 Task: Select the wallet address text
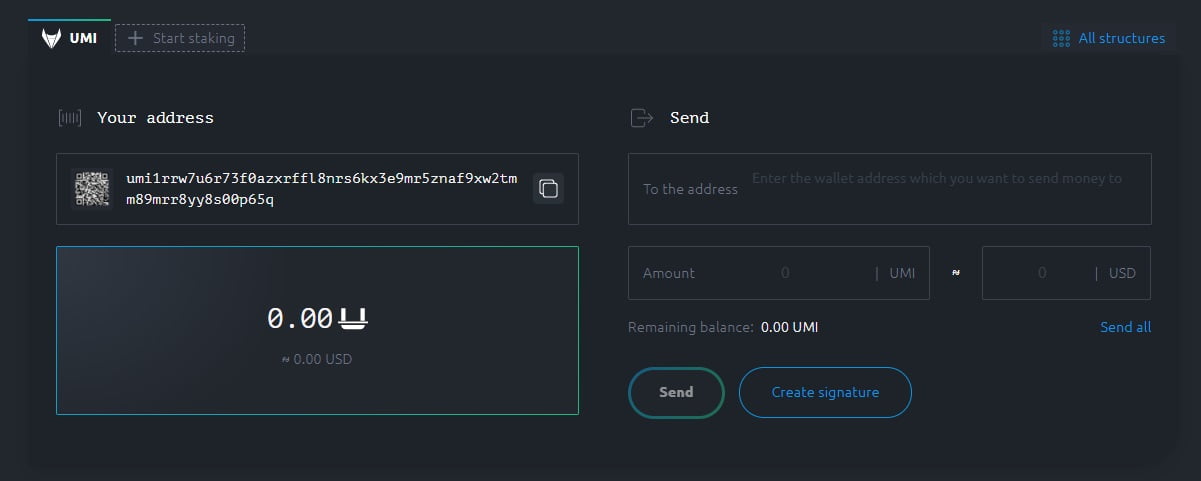coord(321,189)
